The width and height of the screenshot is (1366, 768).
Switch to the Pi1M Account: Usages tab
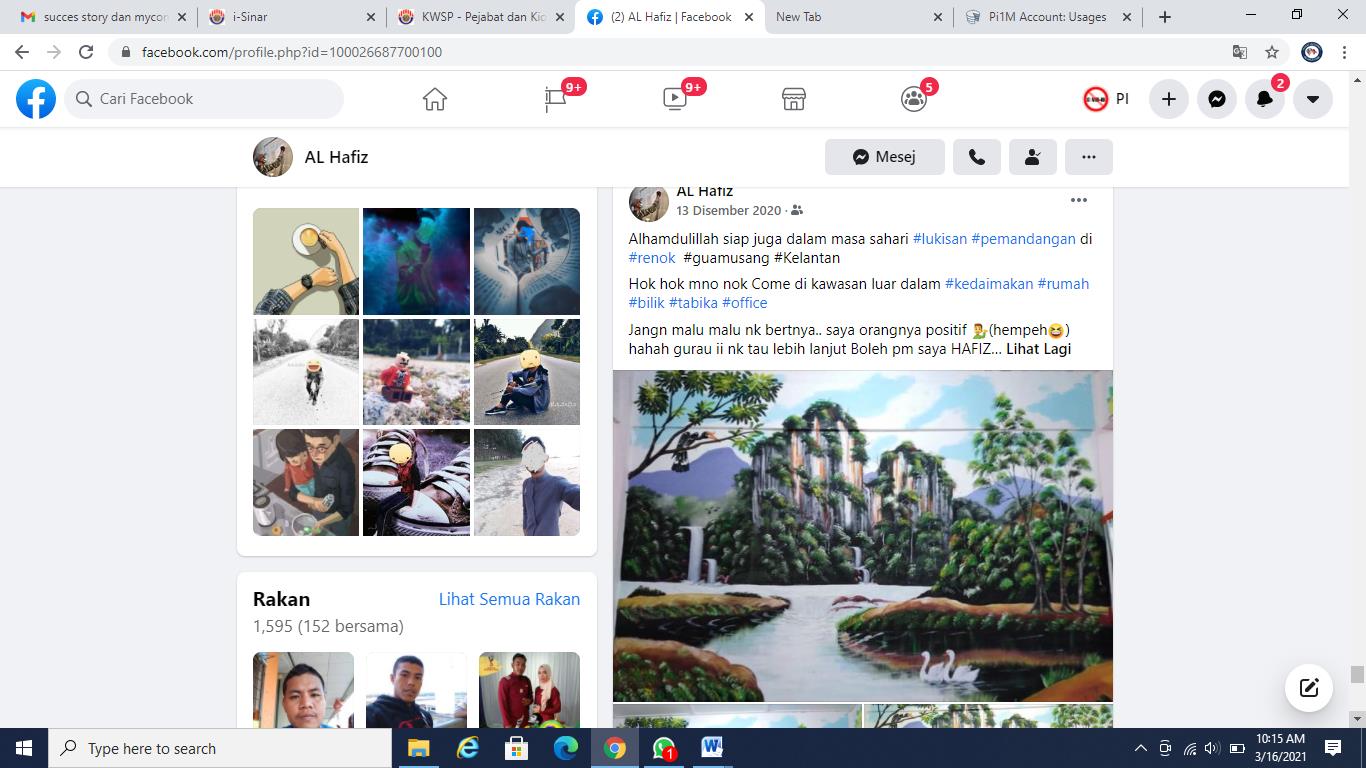(1045, 17)
